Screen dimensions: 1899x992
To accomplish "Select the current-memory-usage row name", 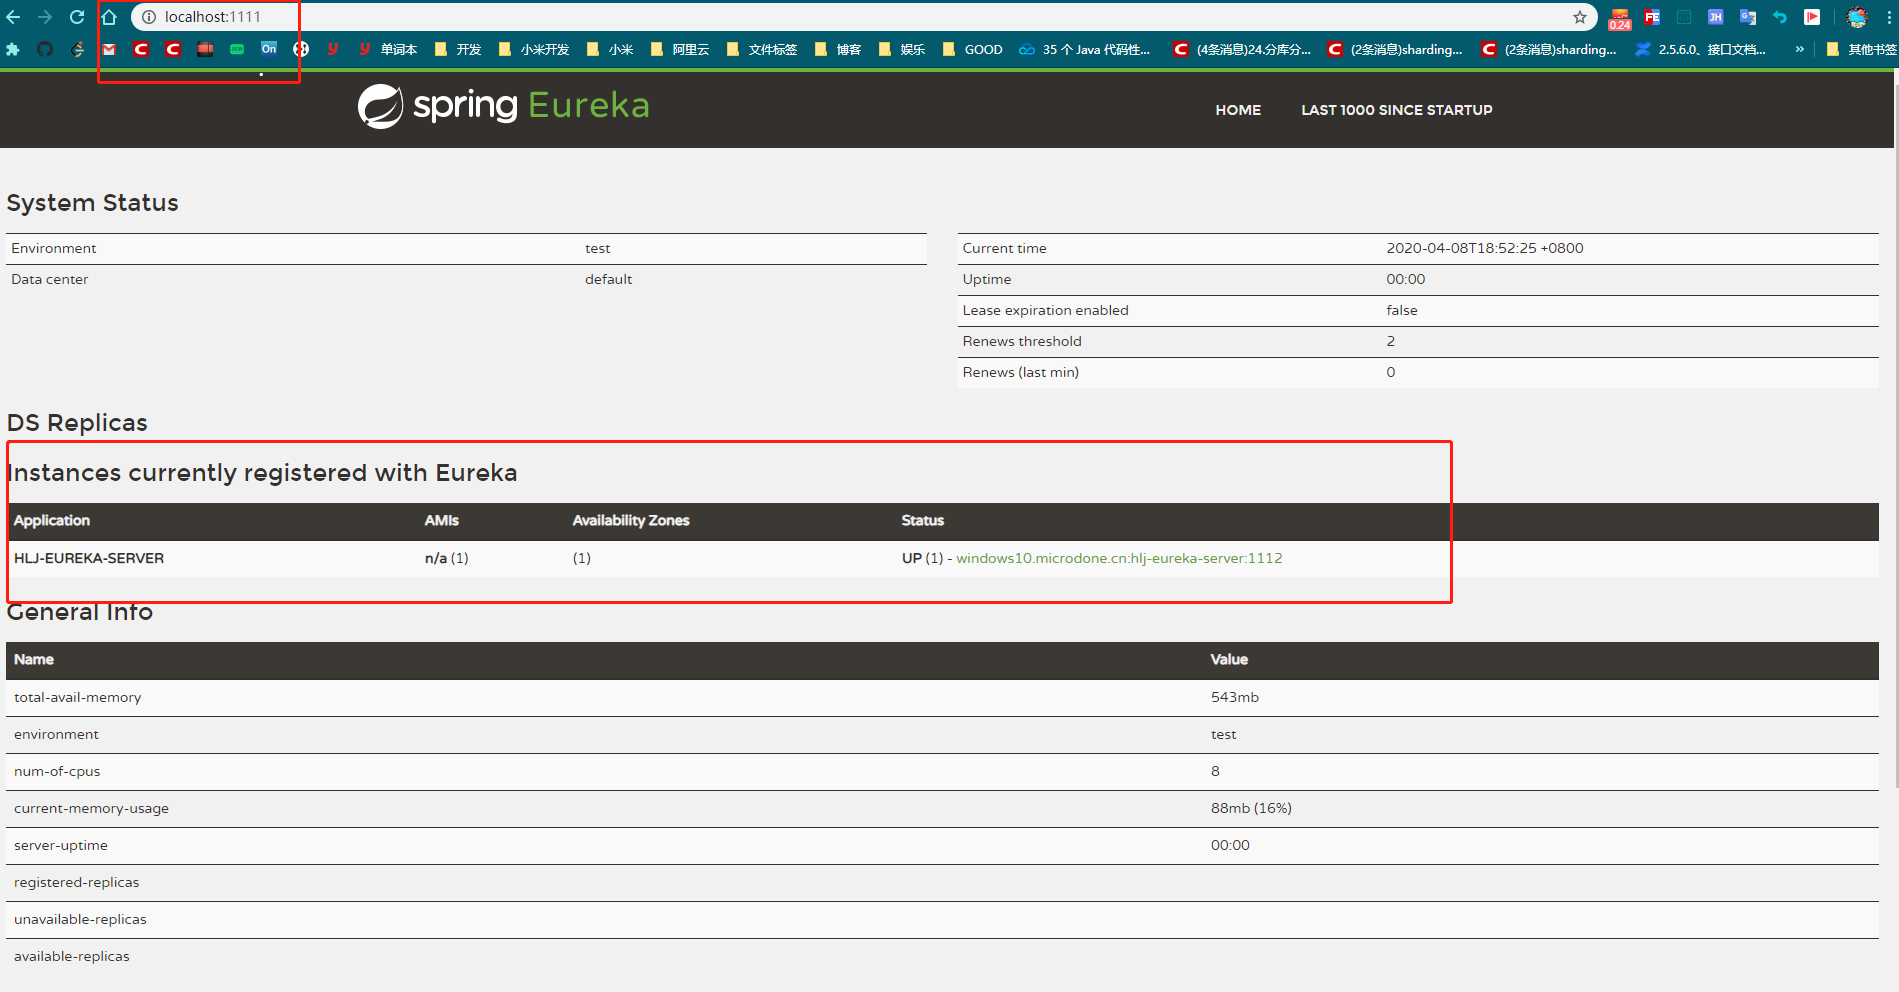I will (x=91, y=808).
